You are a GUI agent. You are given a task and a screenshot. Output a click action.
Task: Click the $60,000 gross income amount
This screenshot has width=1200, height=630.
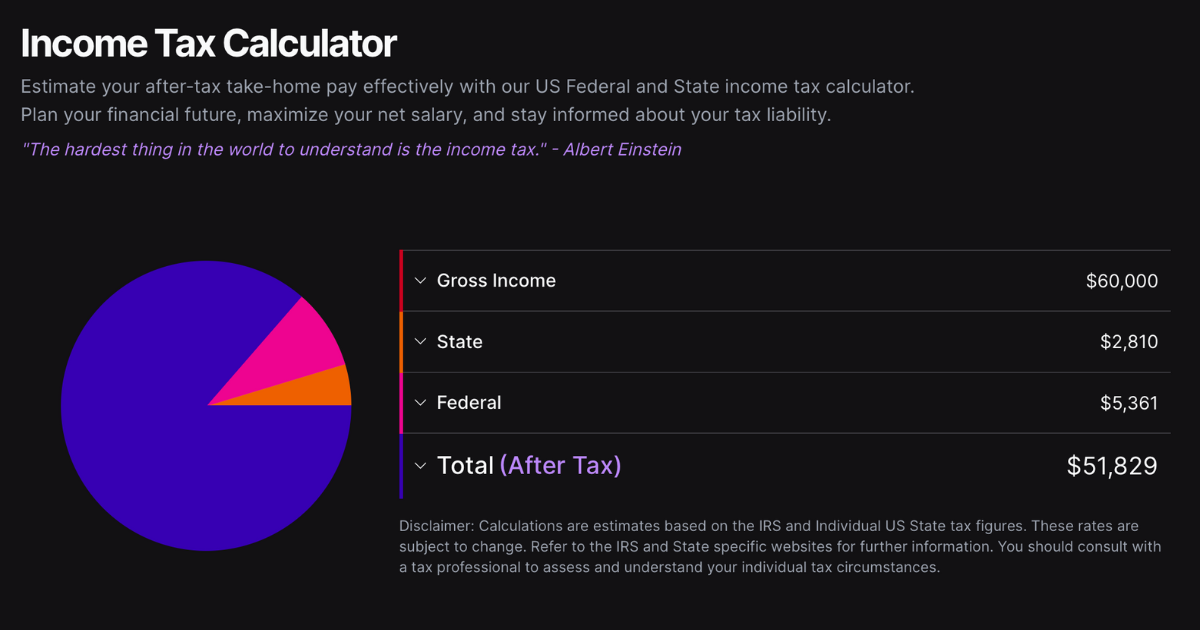click(x=1121, y=281)
